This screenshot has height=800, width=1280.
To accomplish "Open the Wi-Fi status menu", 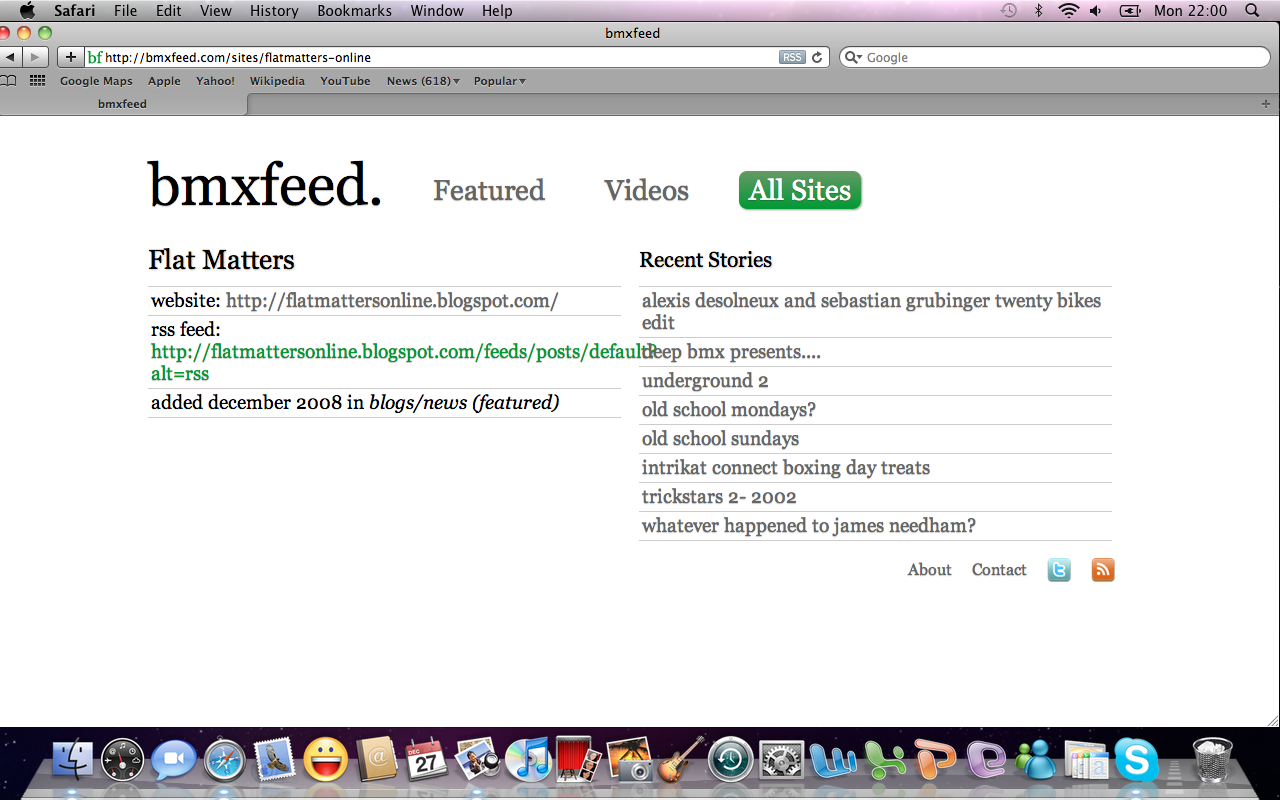I will (x=1068, y=10).
